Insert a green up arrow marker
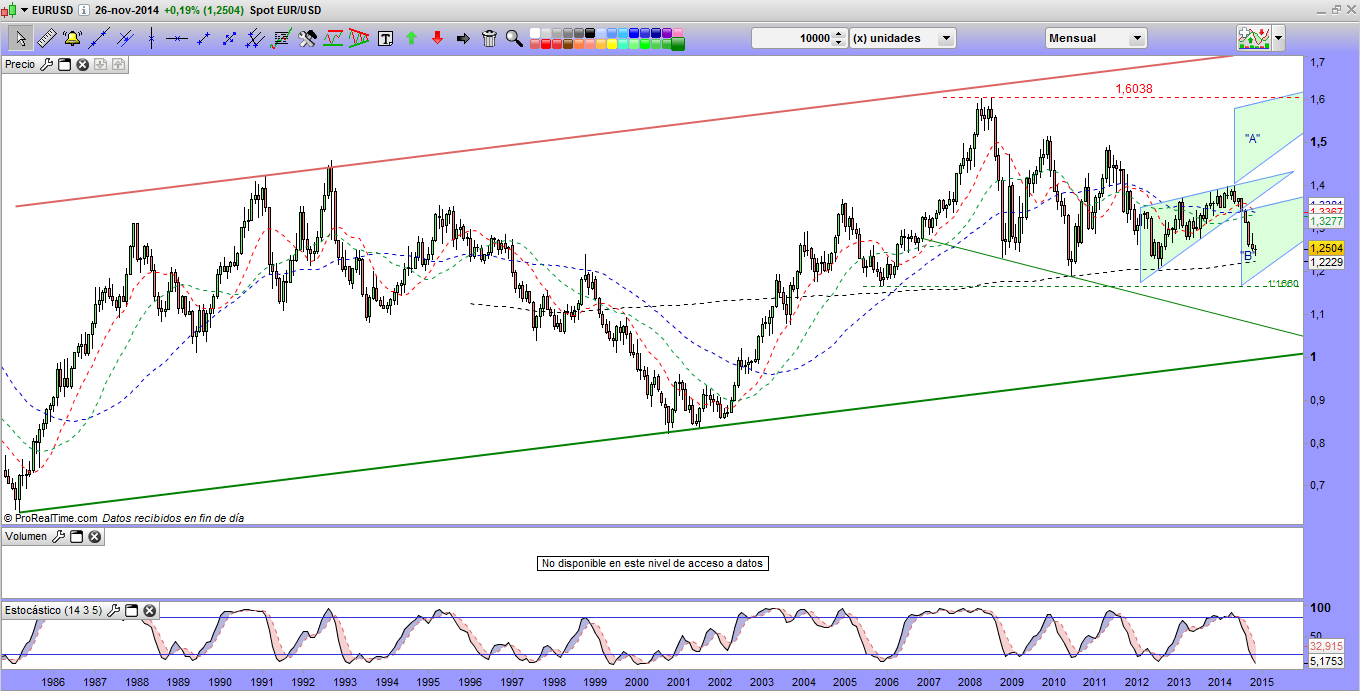Screen dimensions: 1360x691 pos(411,39)
